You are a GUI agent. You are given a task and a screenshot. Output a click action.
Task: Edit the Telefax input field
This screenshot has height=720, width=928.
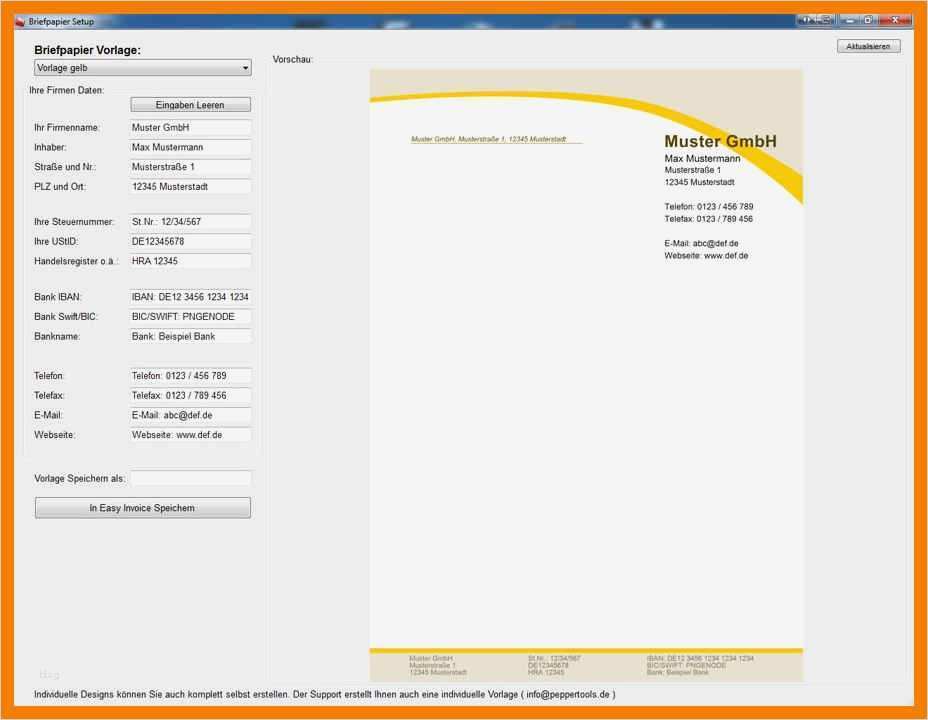[x=190, y=395]
